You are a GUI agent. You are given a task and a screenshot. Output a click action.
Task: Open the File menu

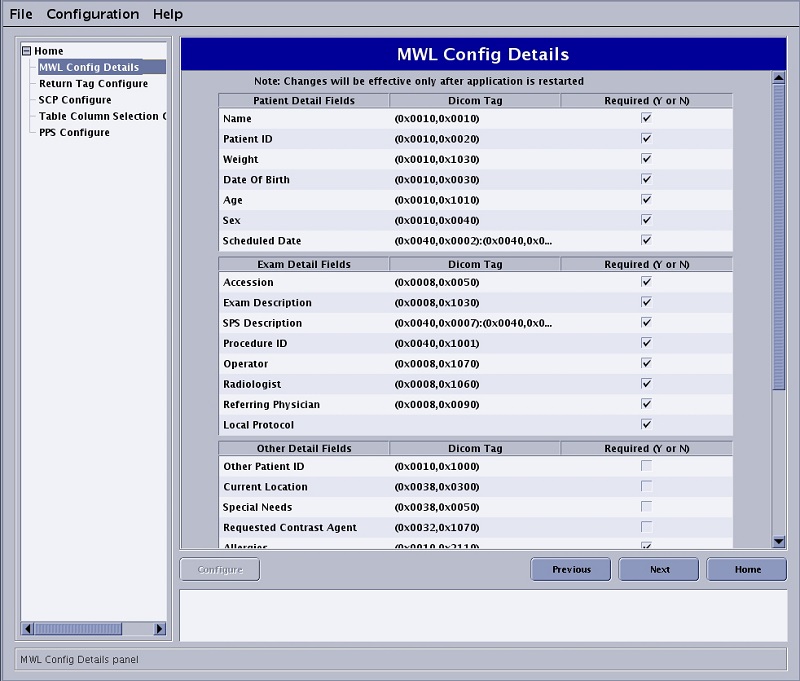point(21,14)
